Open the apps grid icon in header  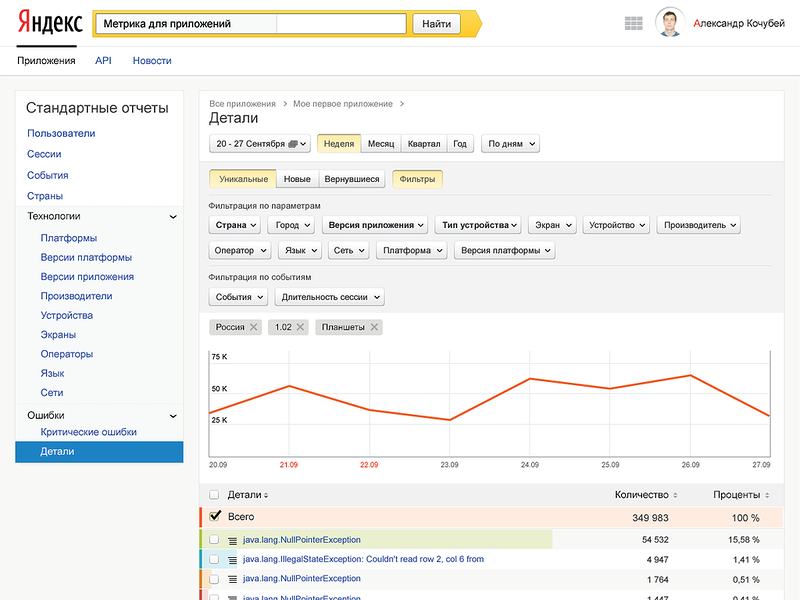(x=632, y=23)
